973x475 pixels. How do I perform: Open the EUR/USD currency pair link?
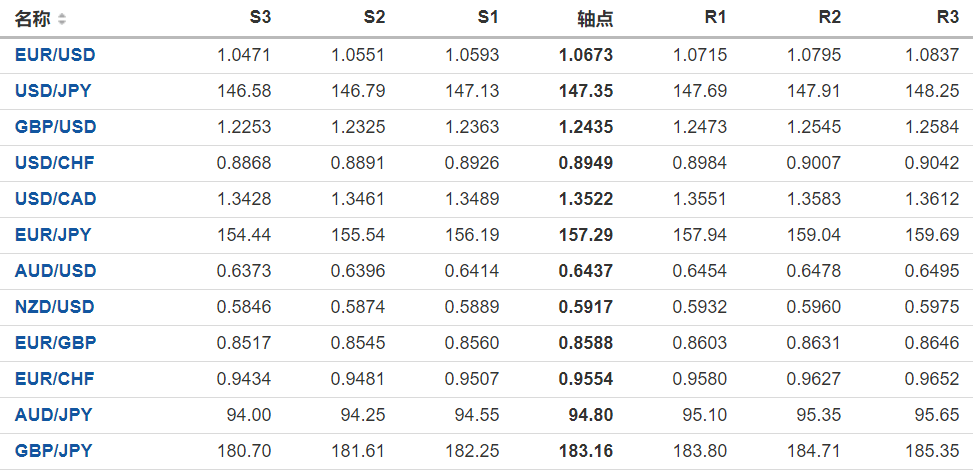click(55, 55)
